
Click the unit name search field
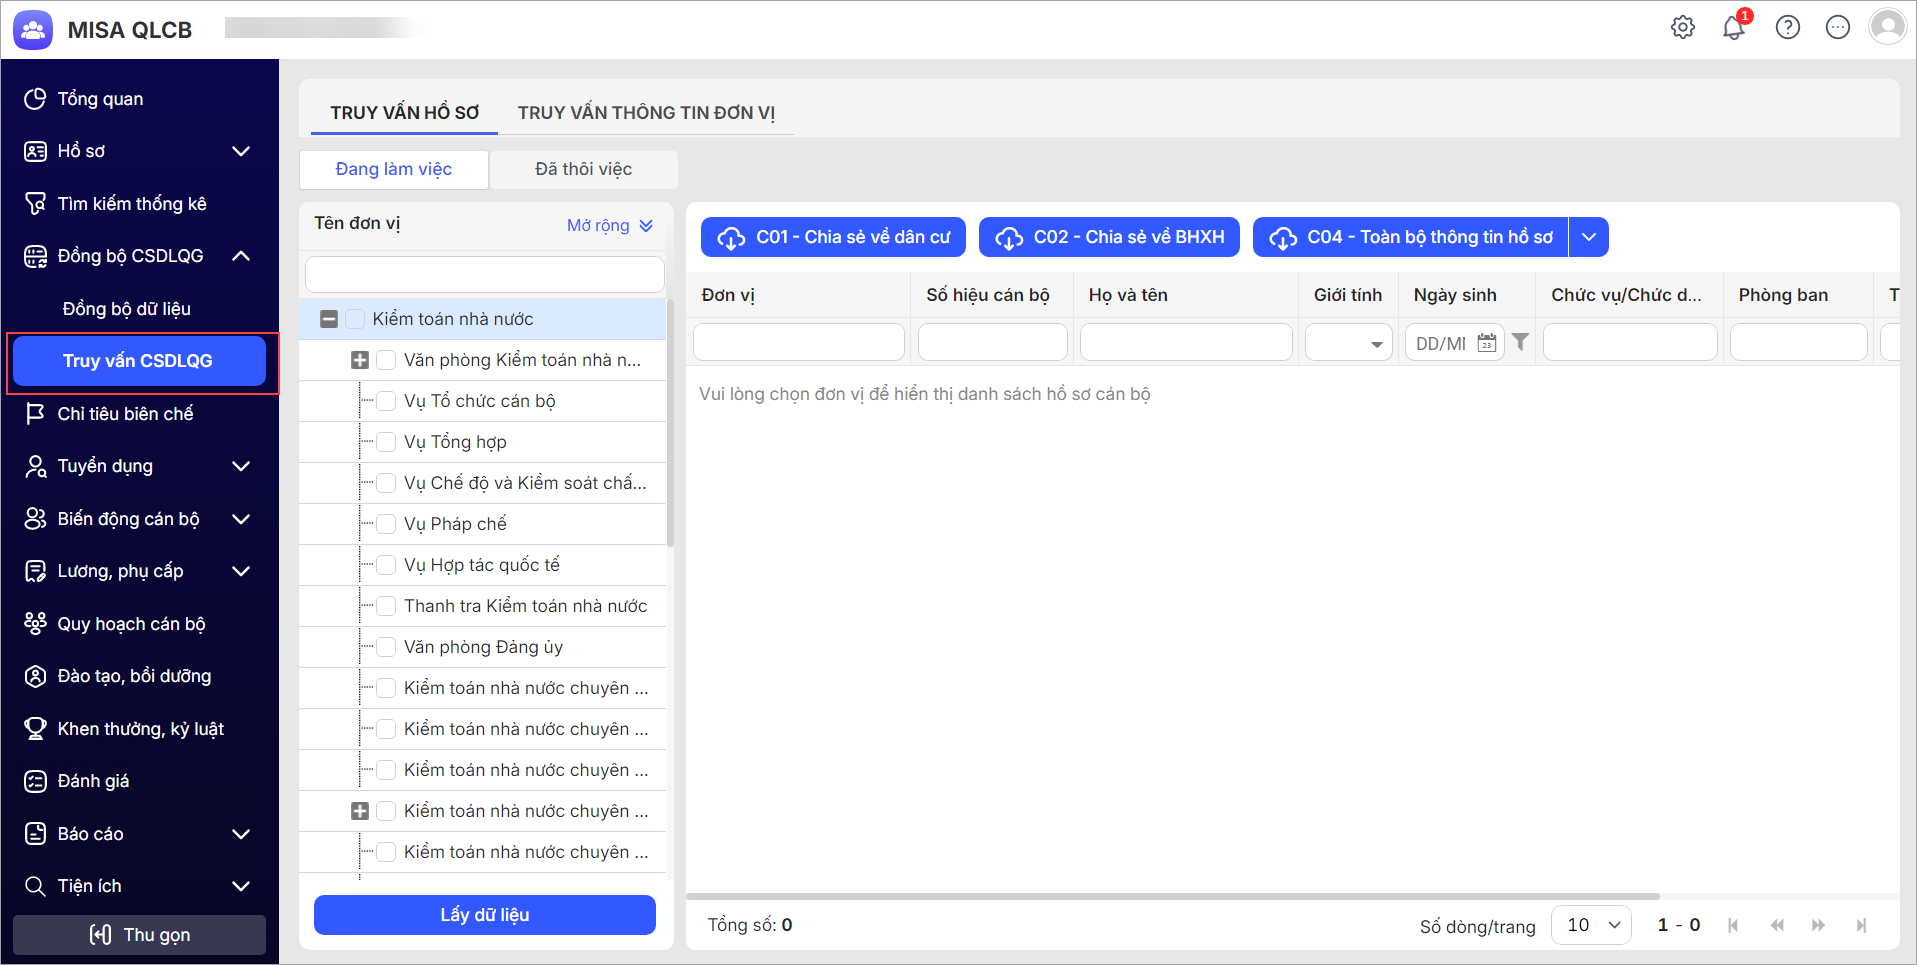coord(484,274)
